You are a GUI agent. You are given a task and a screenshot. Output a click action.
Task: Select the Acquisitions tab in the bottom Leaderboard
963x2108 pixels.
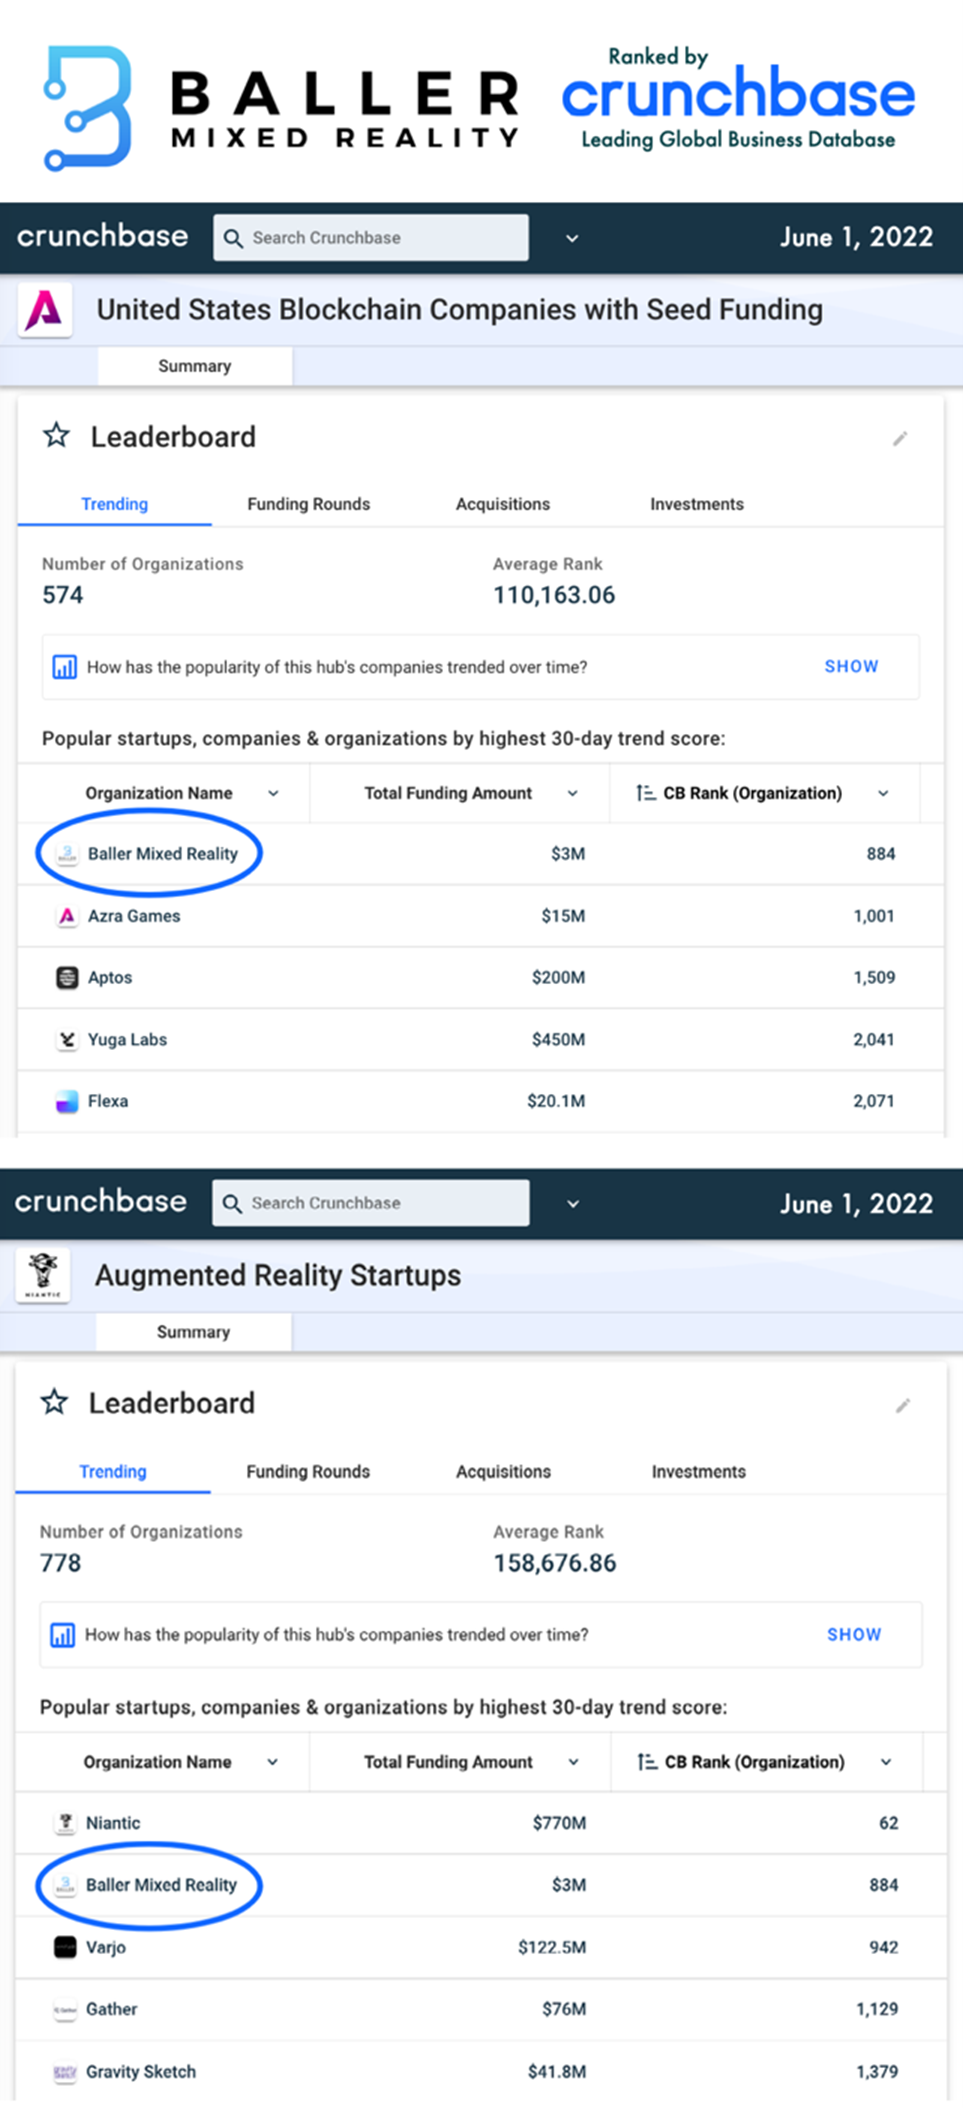click(503, 1471)
